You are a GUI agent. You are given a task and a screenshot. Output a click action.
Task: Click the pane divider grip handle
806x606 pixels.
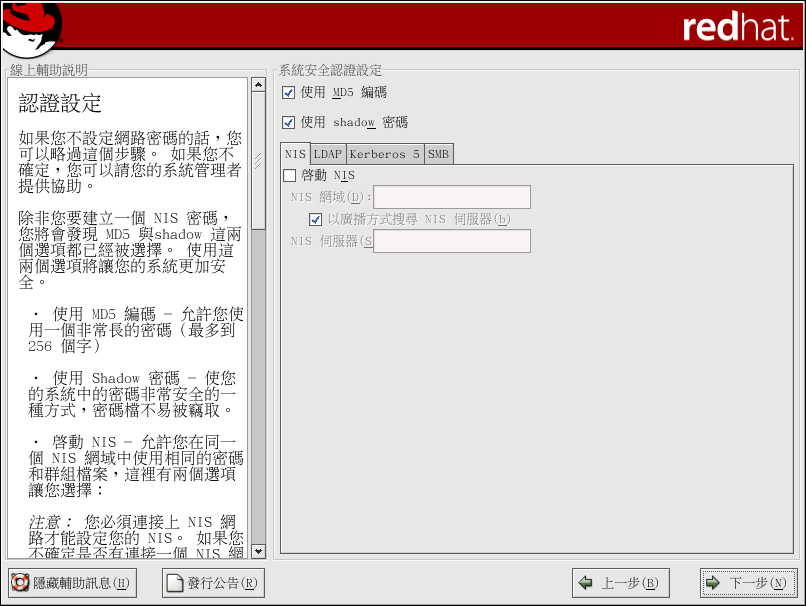coord(258,158)
